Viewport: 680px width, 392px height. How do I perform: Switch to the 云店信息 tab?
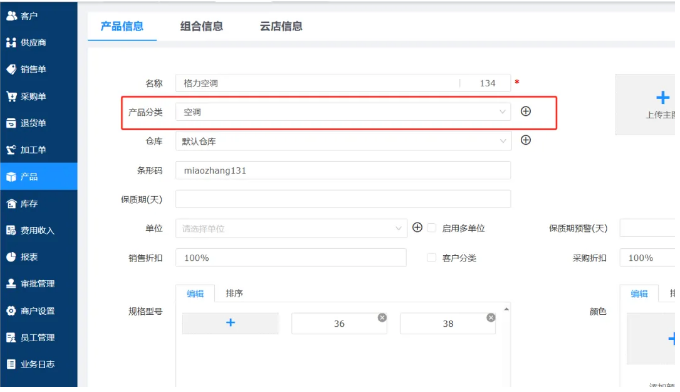click(281, 26)
